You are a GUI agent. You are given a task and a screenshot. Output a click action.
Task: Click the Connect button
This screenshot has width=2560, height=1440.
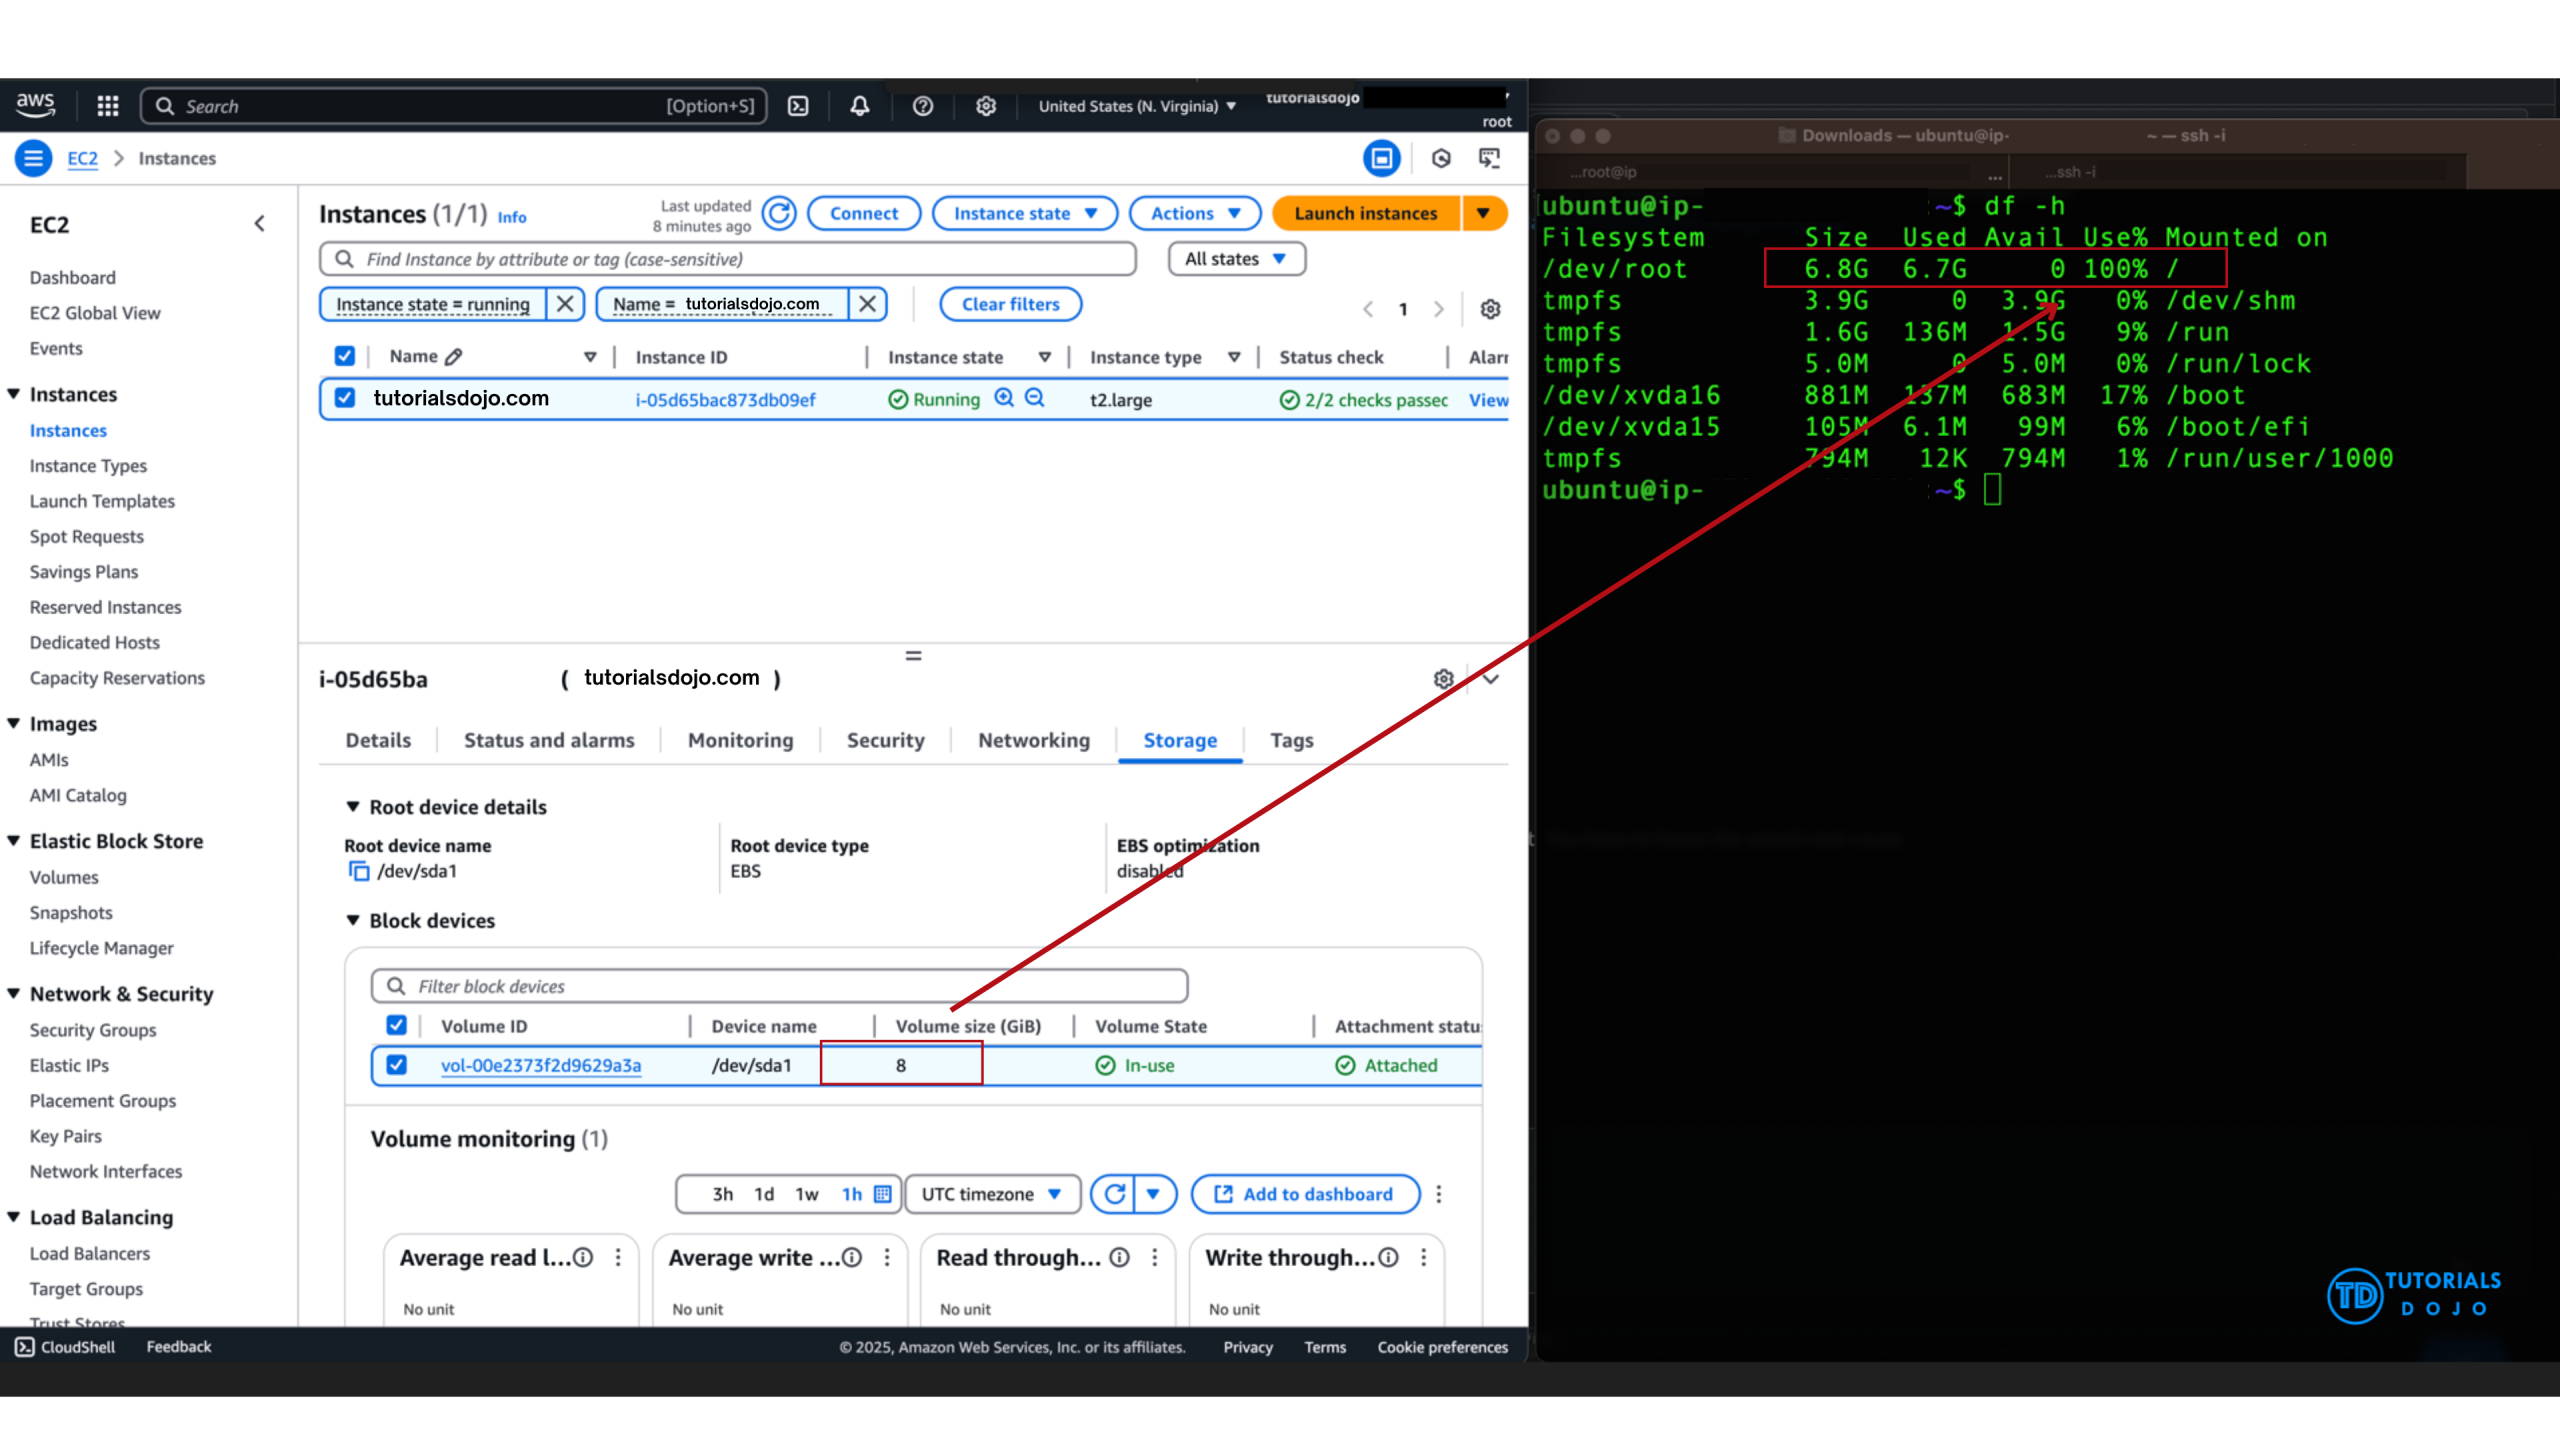[x=864, y=213]
